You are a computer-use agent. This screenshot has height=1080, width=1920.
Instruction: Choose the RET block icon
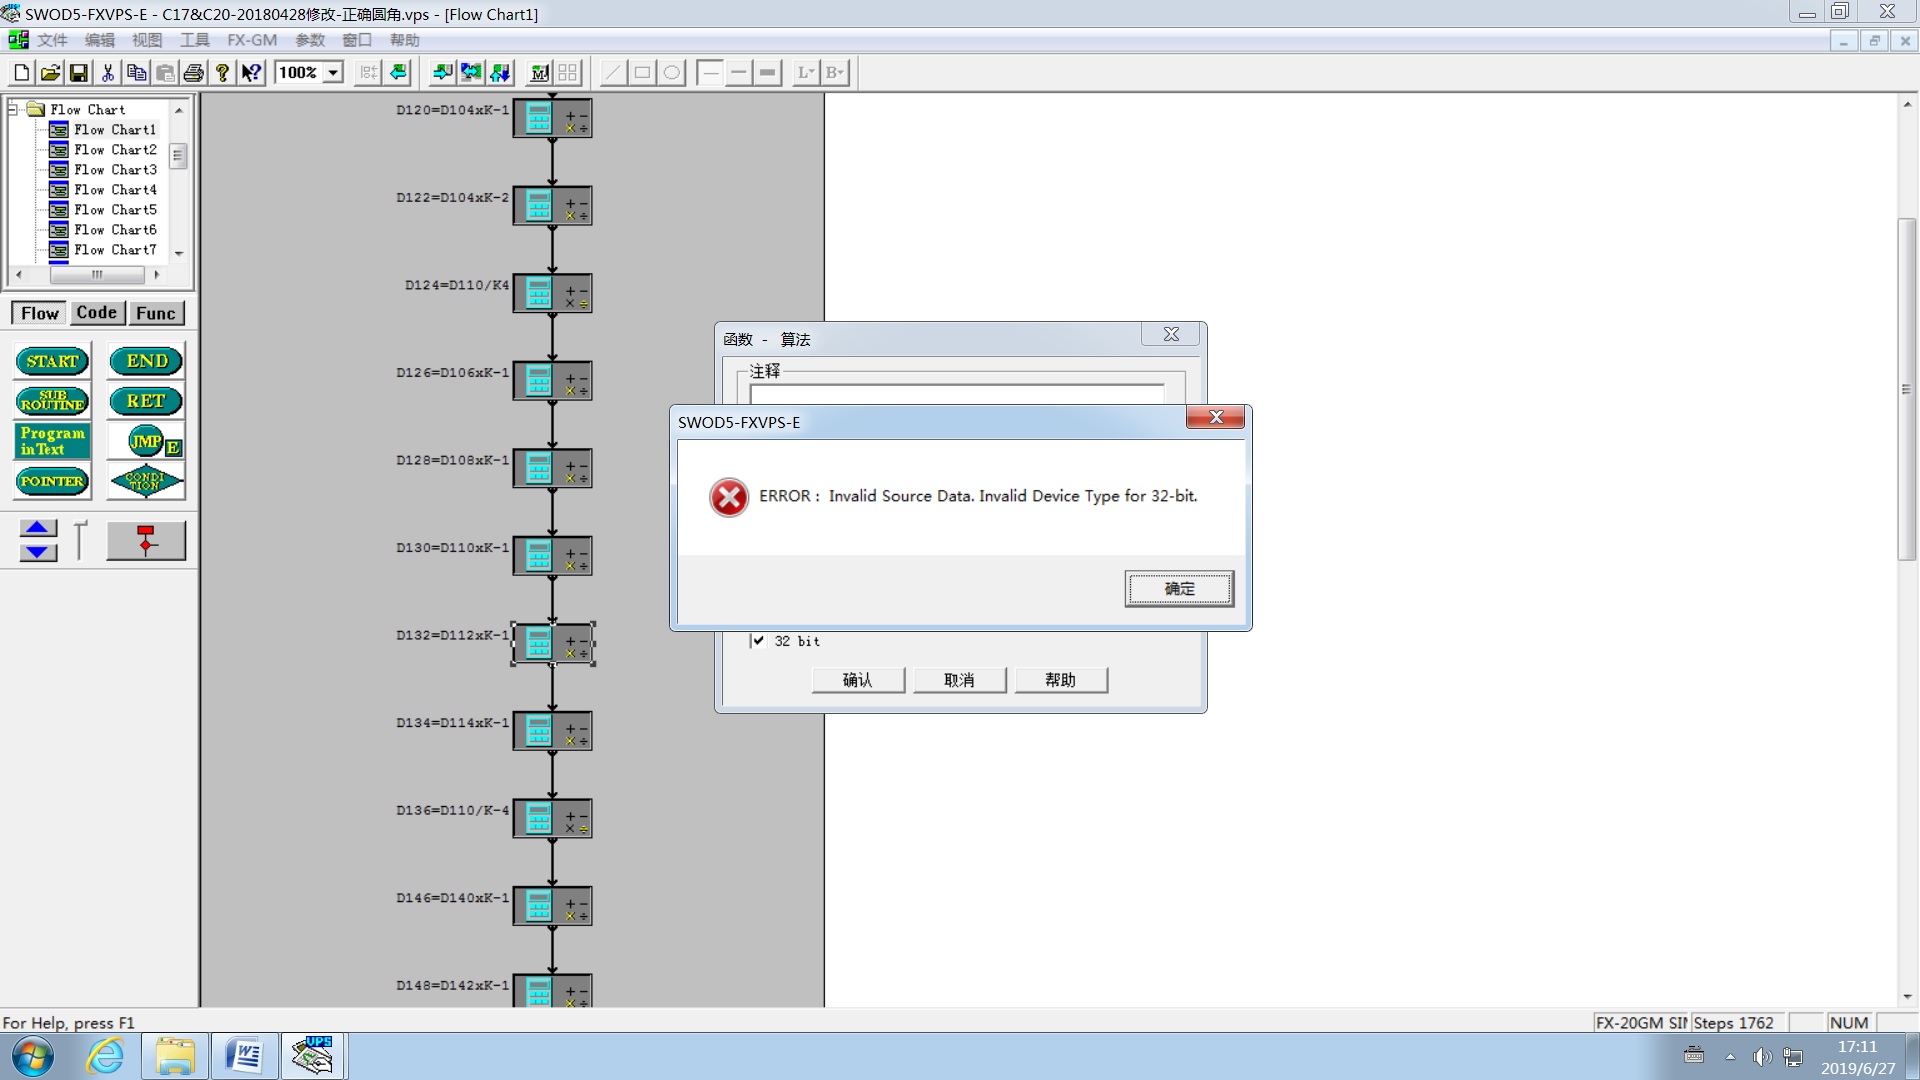pyautogui.click(x=146, y=401)
